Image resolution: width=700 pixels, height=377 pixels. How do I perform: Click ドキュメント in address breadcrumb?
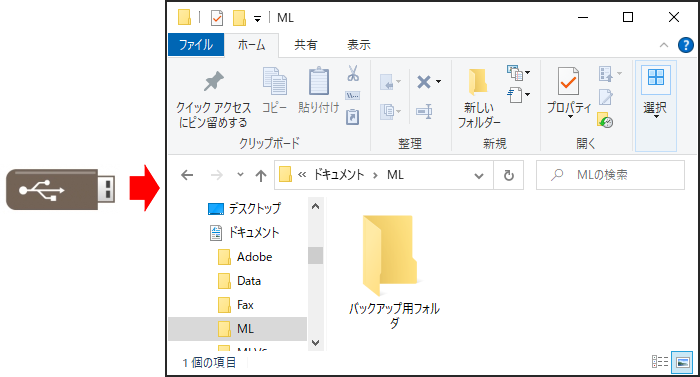coord(338,175)
